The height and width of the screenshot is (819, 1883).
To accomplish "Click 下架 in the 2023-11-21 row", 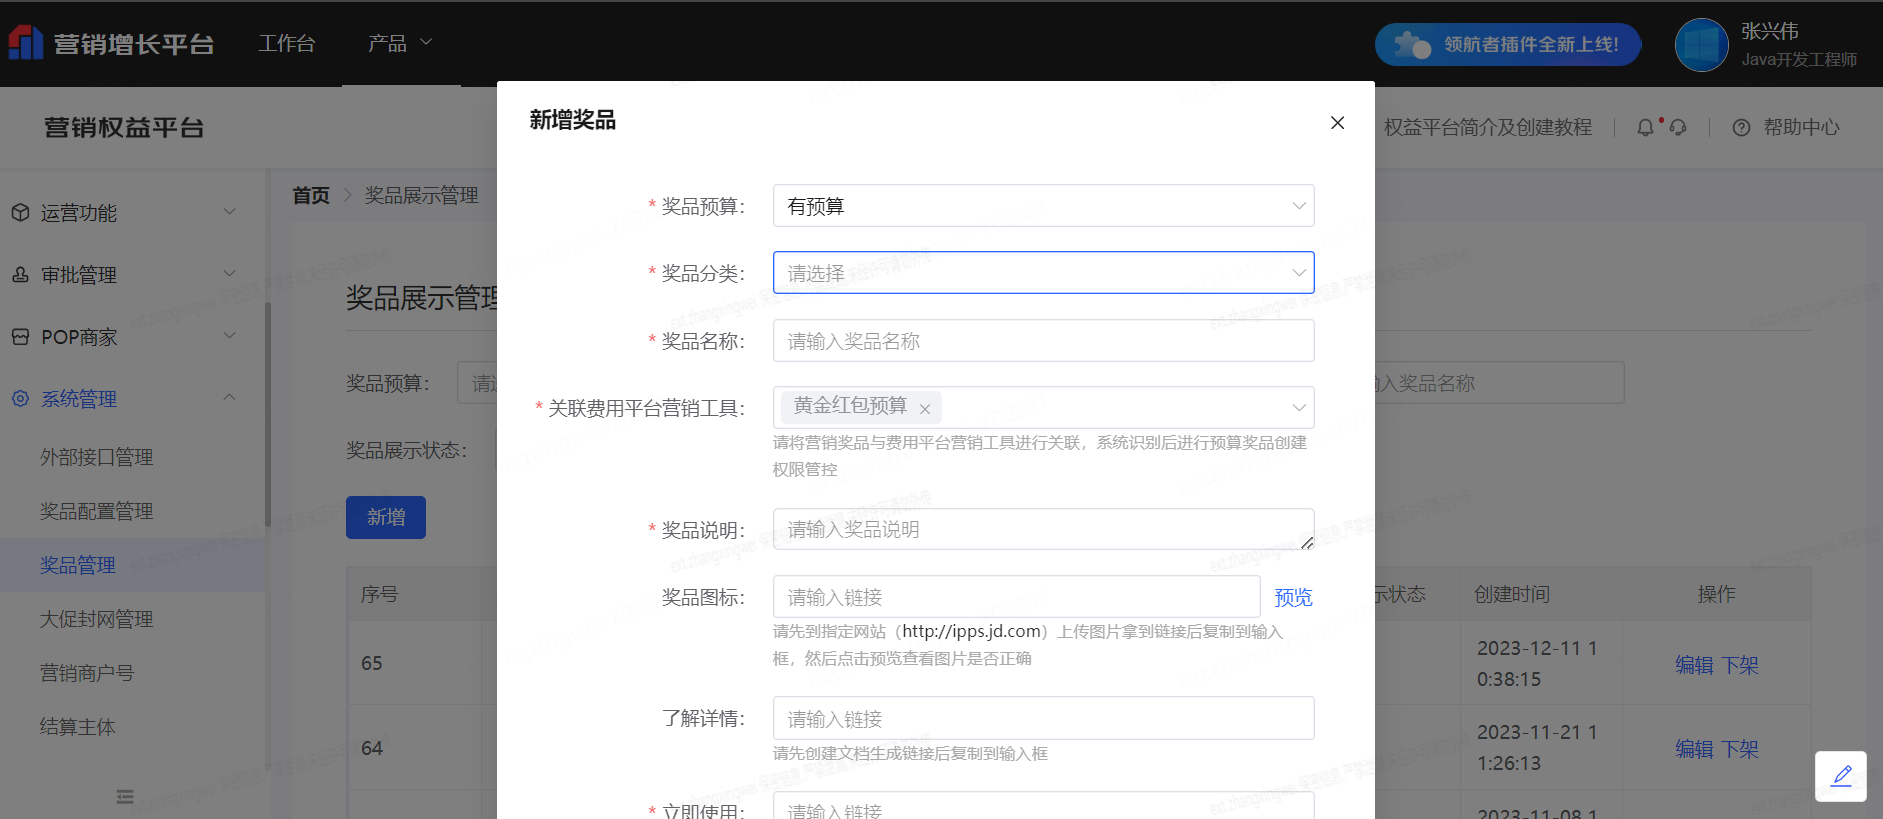I will point(1740,749).
